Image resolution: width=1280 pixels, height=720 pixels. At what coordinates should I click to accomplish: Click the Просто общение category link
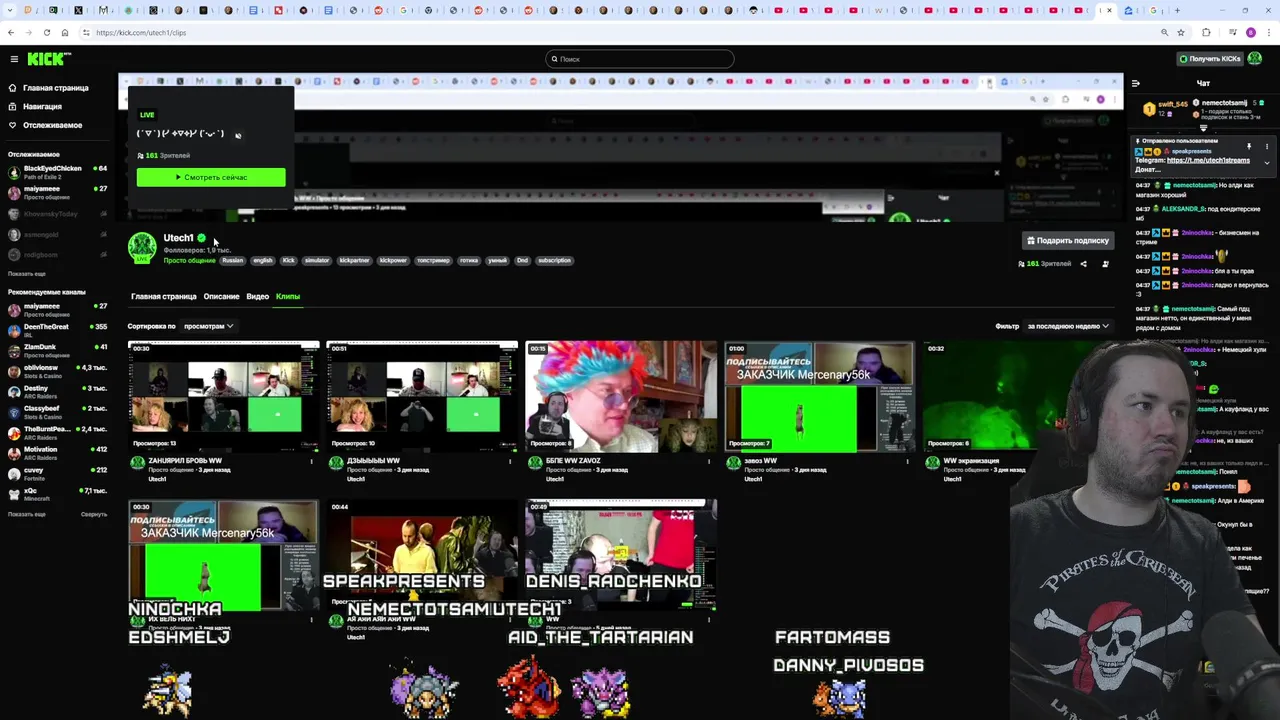pos(189,261)
